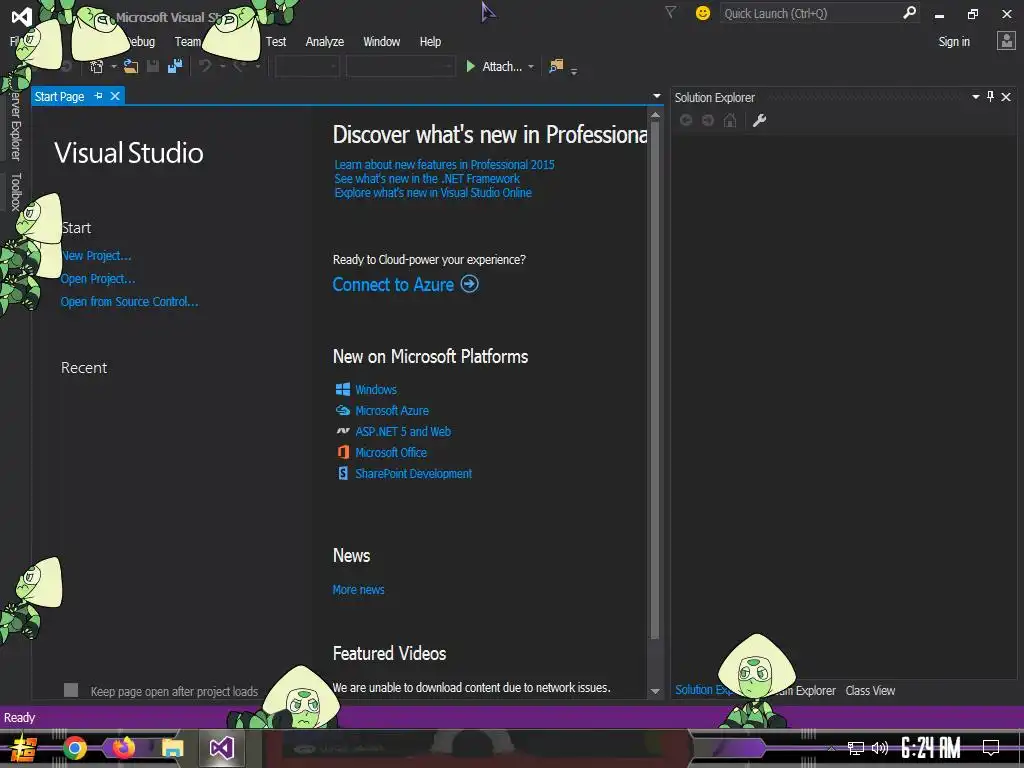The width and height of the screenshot is (1024, 768).
Task: Open the Team menu
Action: tap(187, 41)
